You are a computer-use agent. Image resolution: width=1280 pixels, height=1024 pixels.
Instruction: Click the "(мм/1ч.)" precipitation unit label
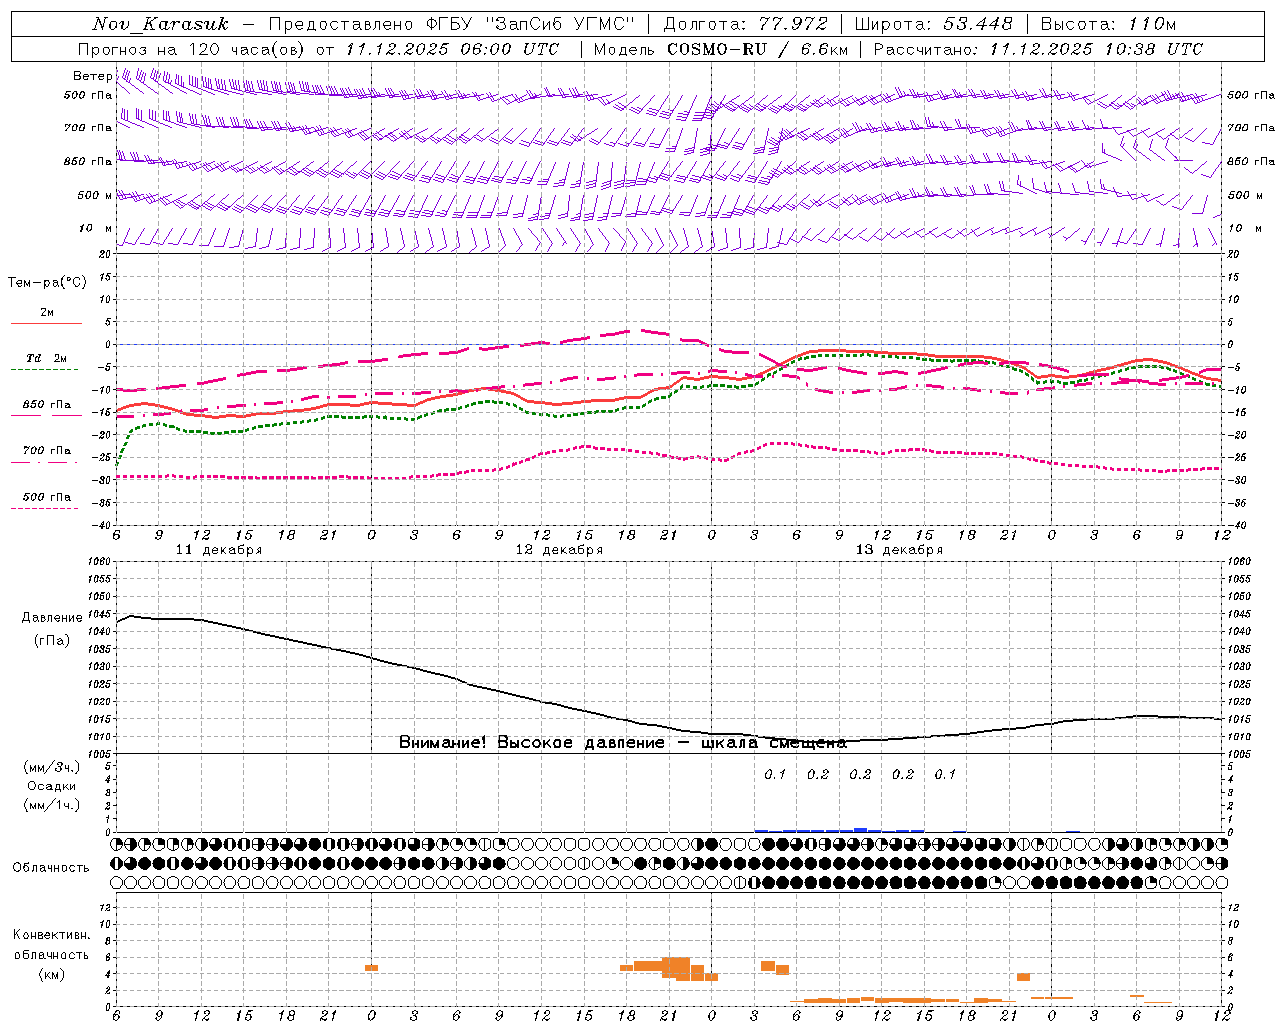(52, 805)
